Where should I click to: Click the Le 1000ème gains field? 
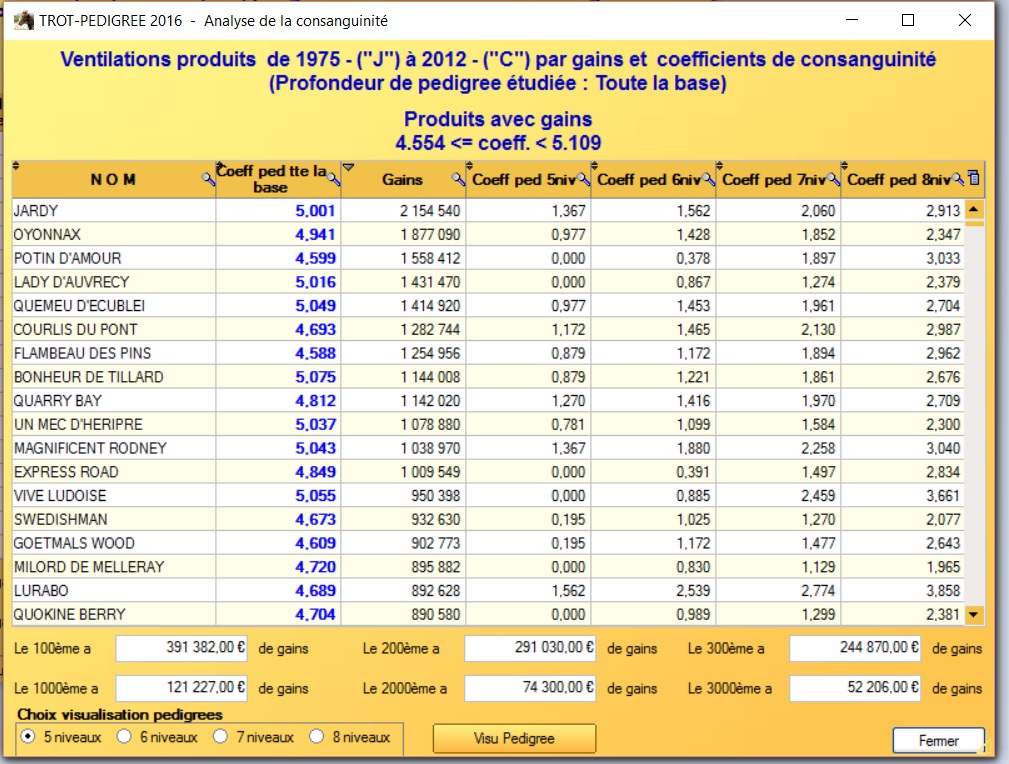(181, 688)
